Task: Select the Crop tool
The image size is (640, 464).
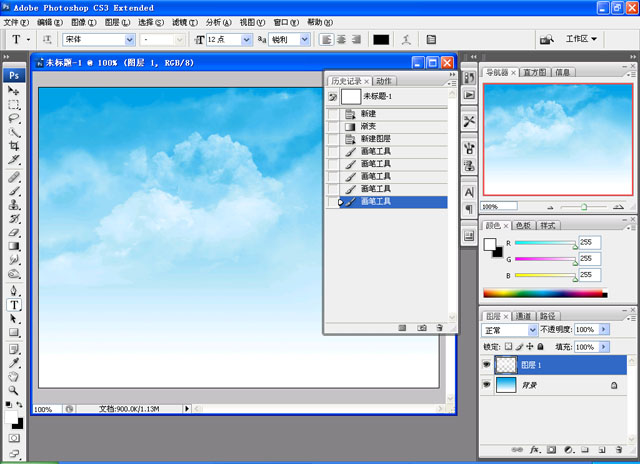Action: 13,146
